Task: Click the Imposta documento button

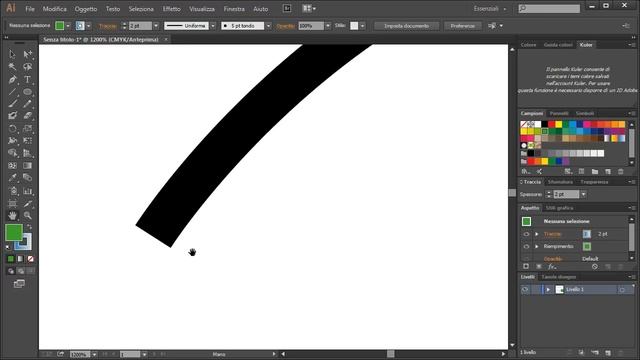Action: point(407,26)
